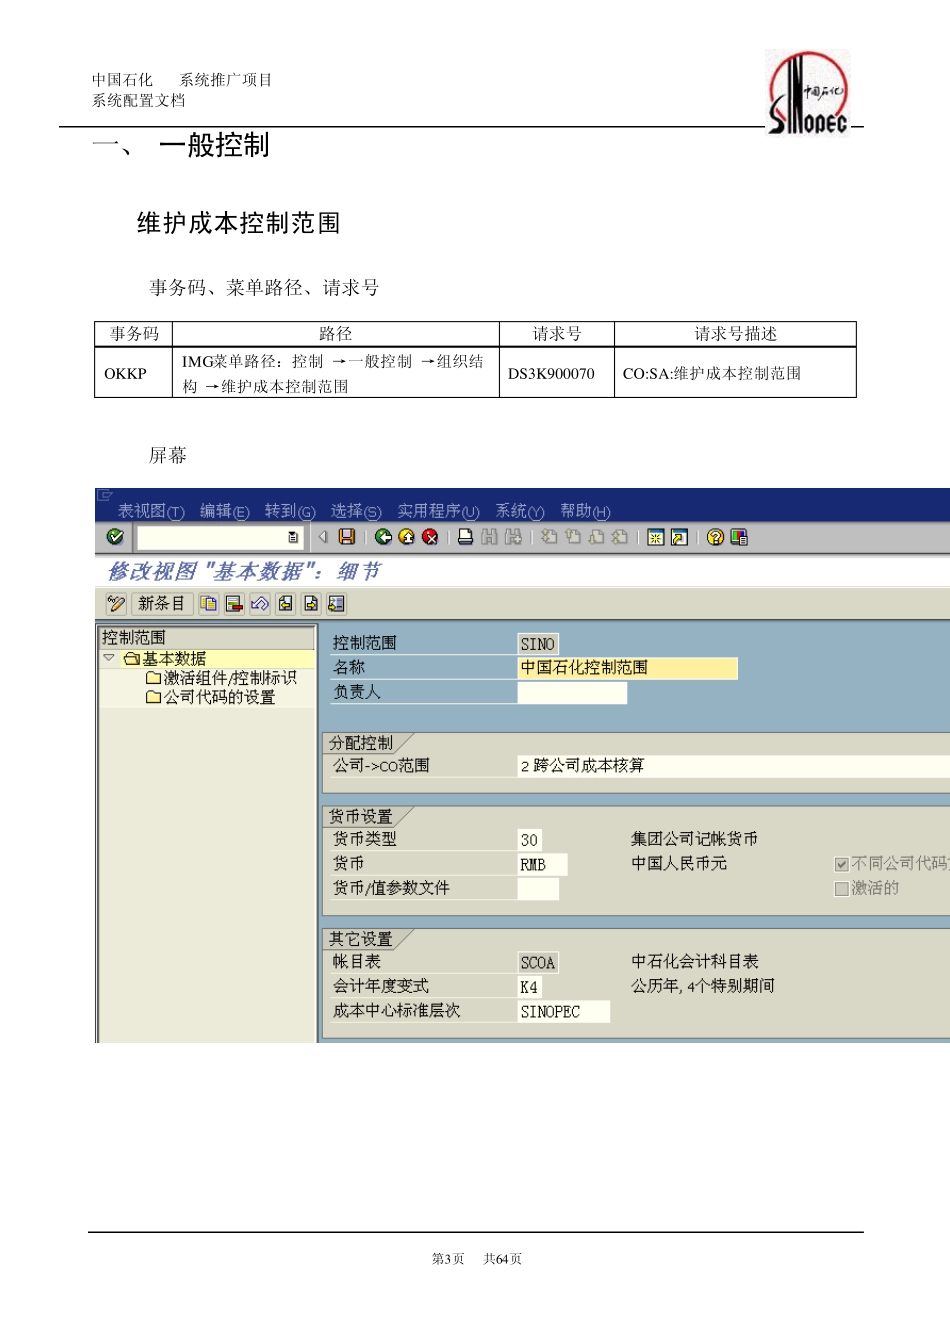Click the Next Page icon
This screenshot has height=1344, width=950.
[596, 537]
